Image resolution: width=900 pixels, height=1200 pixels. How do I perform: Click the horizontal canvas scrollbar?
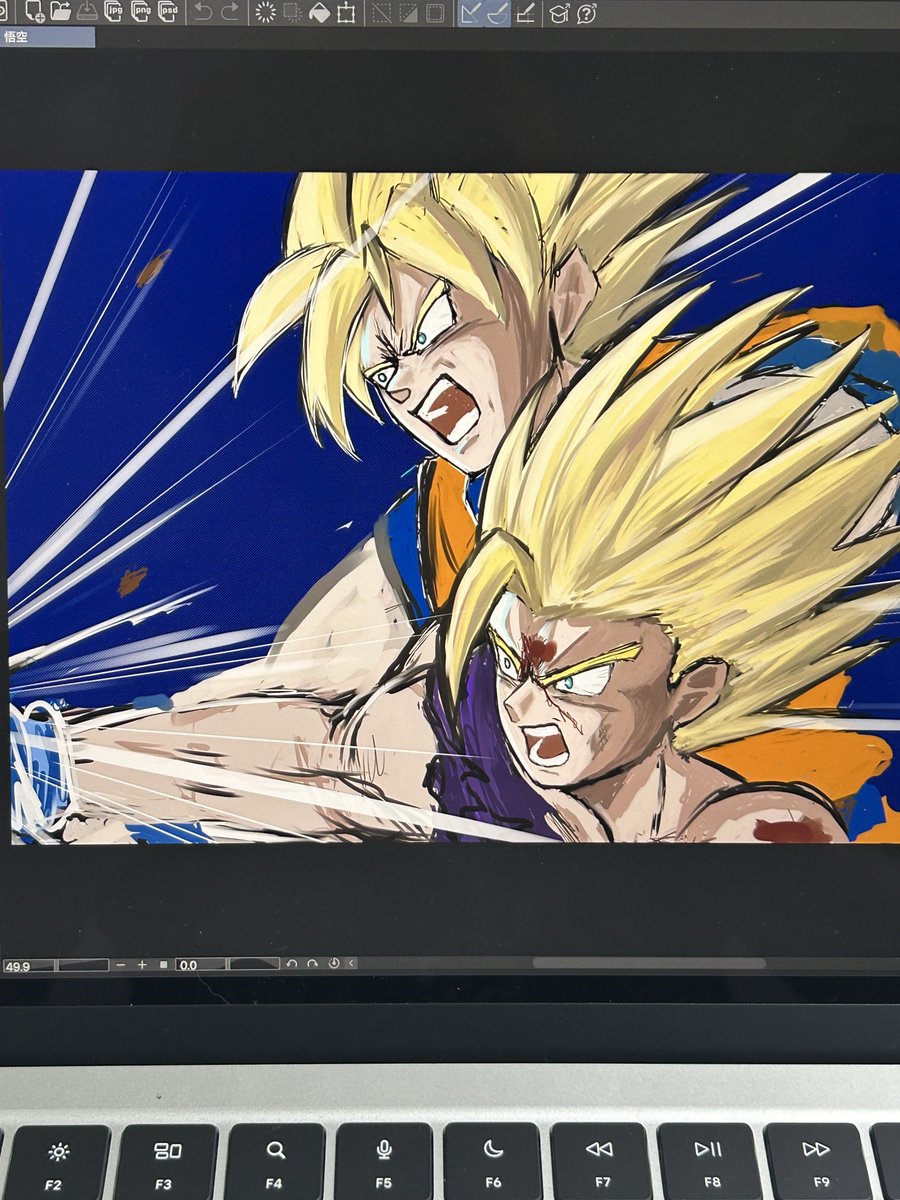tap(649, 964)
